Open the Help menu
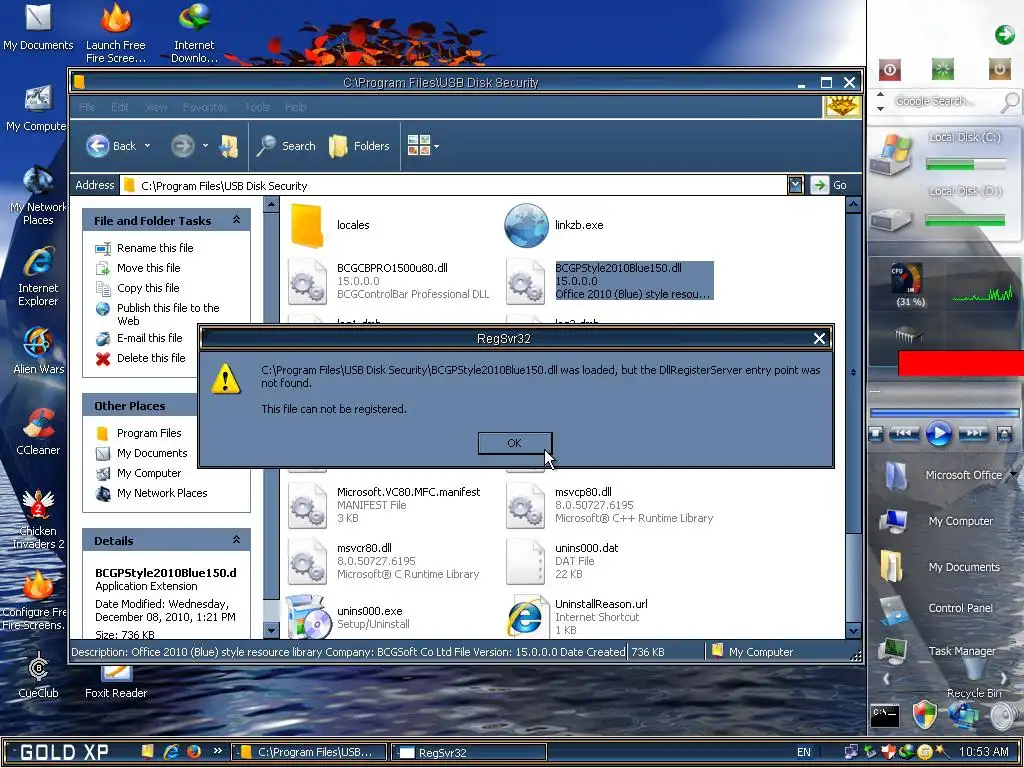This screenshot has width=1024, height=768. coord(295,107)
